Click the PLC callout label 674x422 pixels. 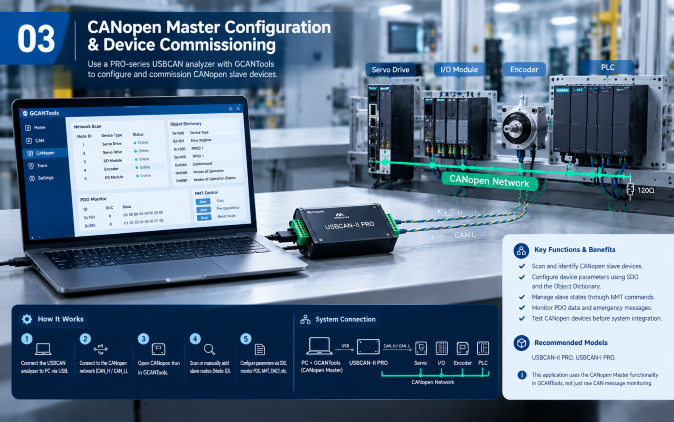(607, 67)
